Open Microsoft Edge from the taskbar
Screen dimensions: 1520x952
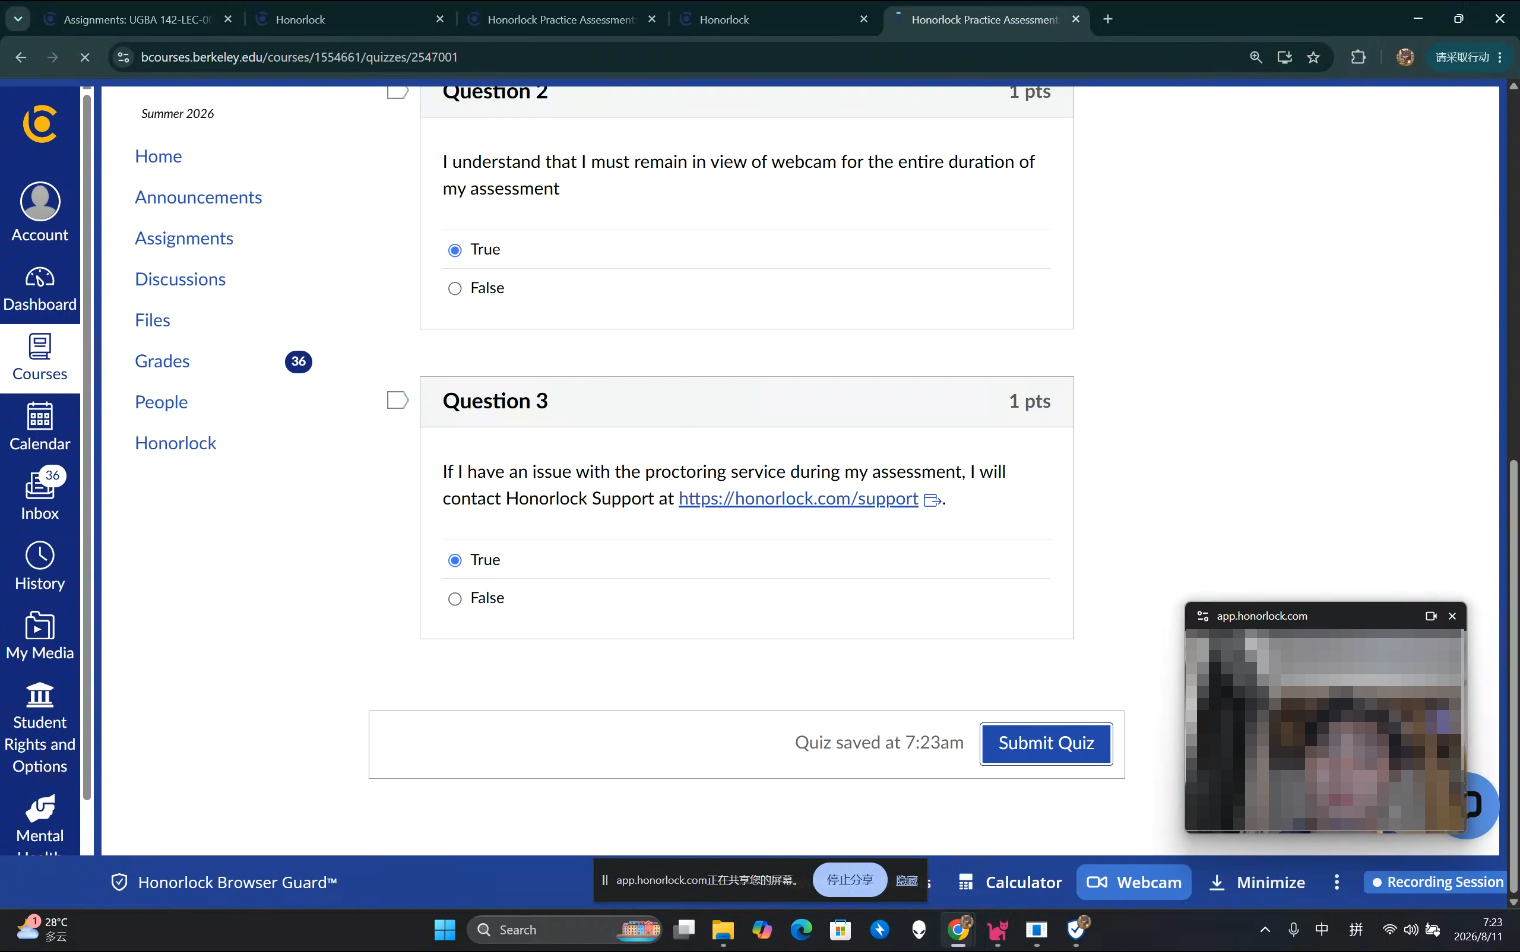[802, 930]
